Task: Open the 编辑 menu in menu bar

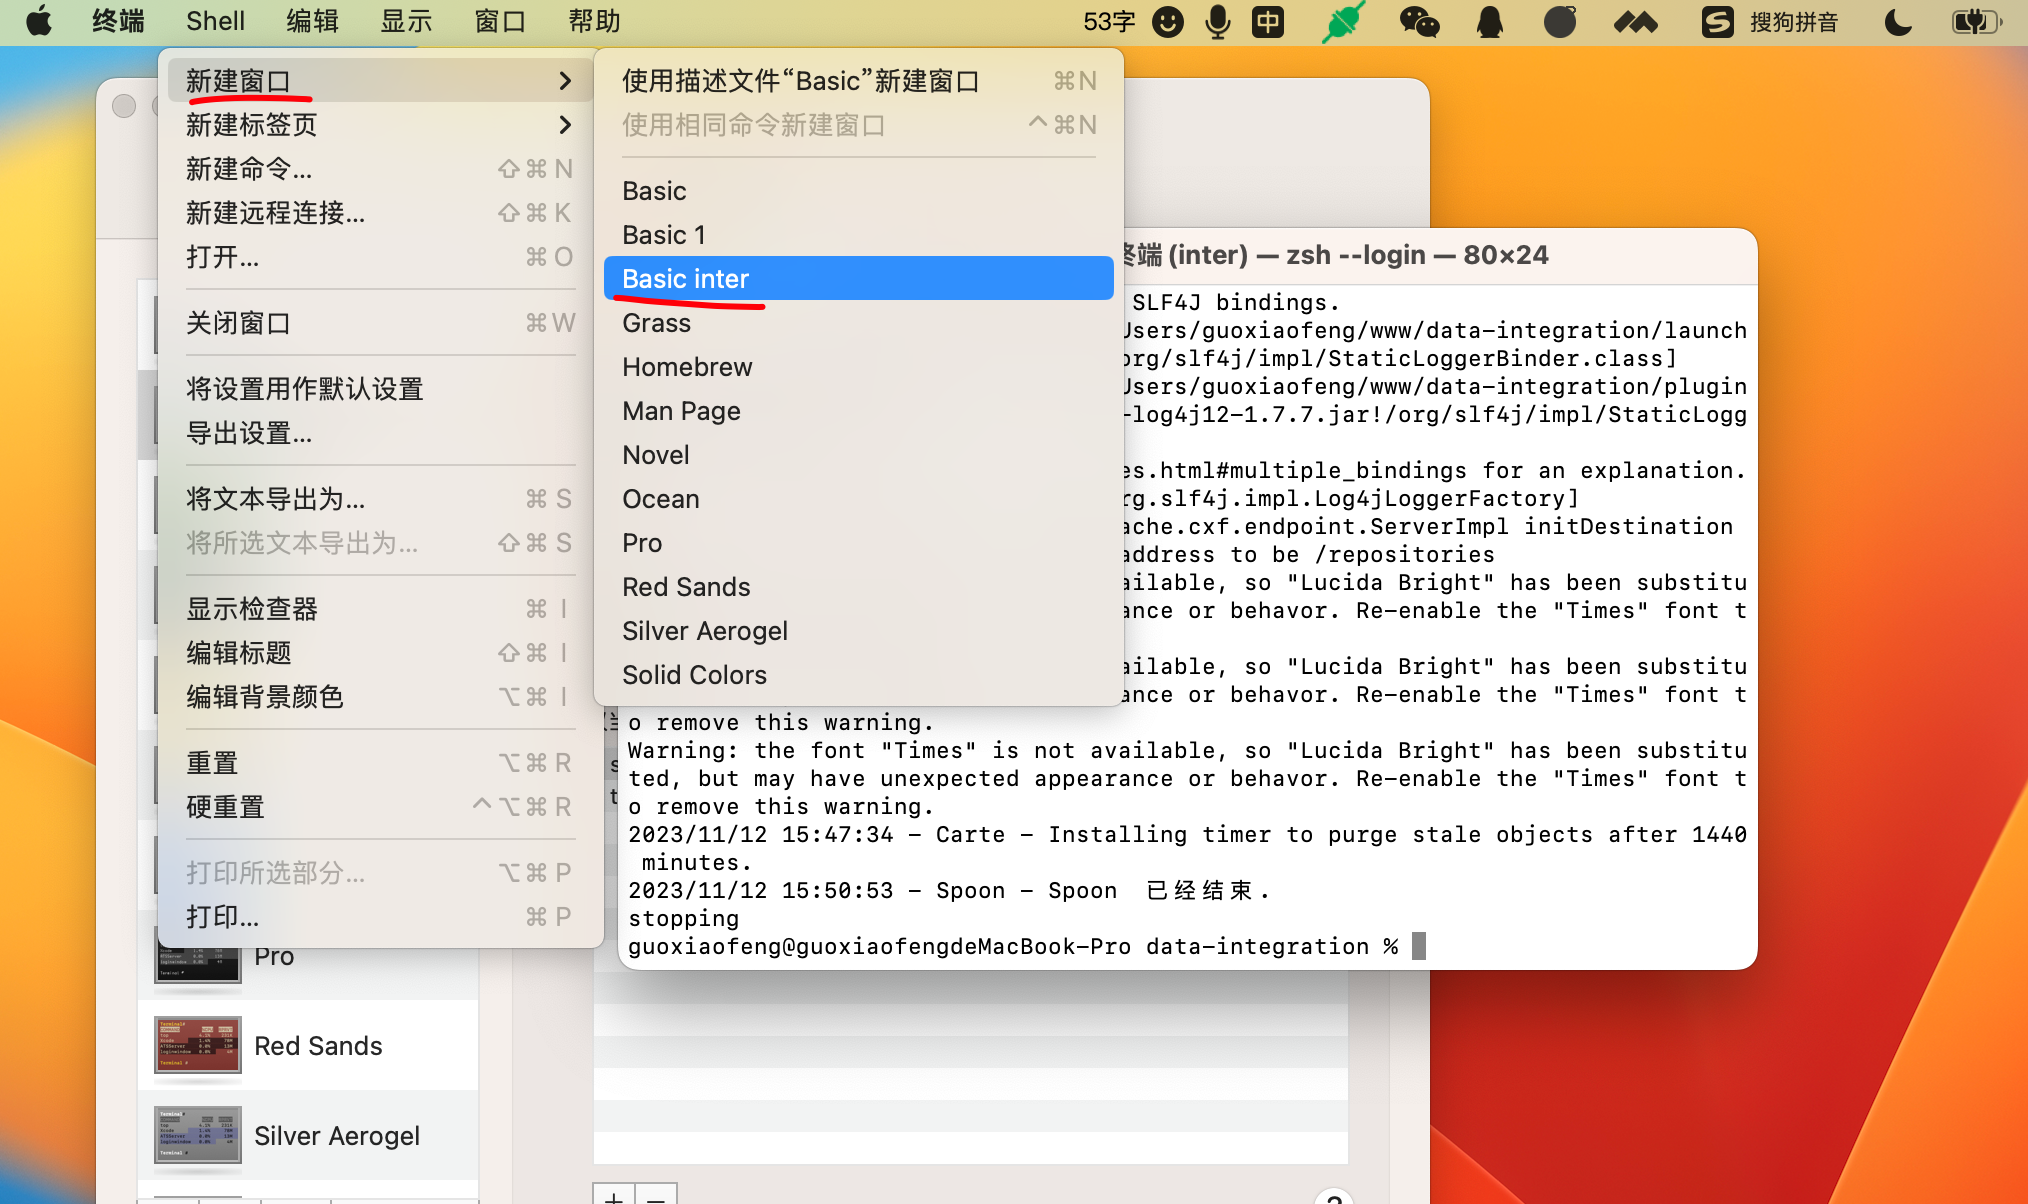Action: coord(312,21)
